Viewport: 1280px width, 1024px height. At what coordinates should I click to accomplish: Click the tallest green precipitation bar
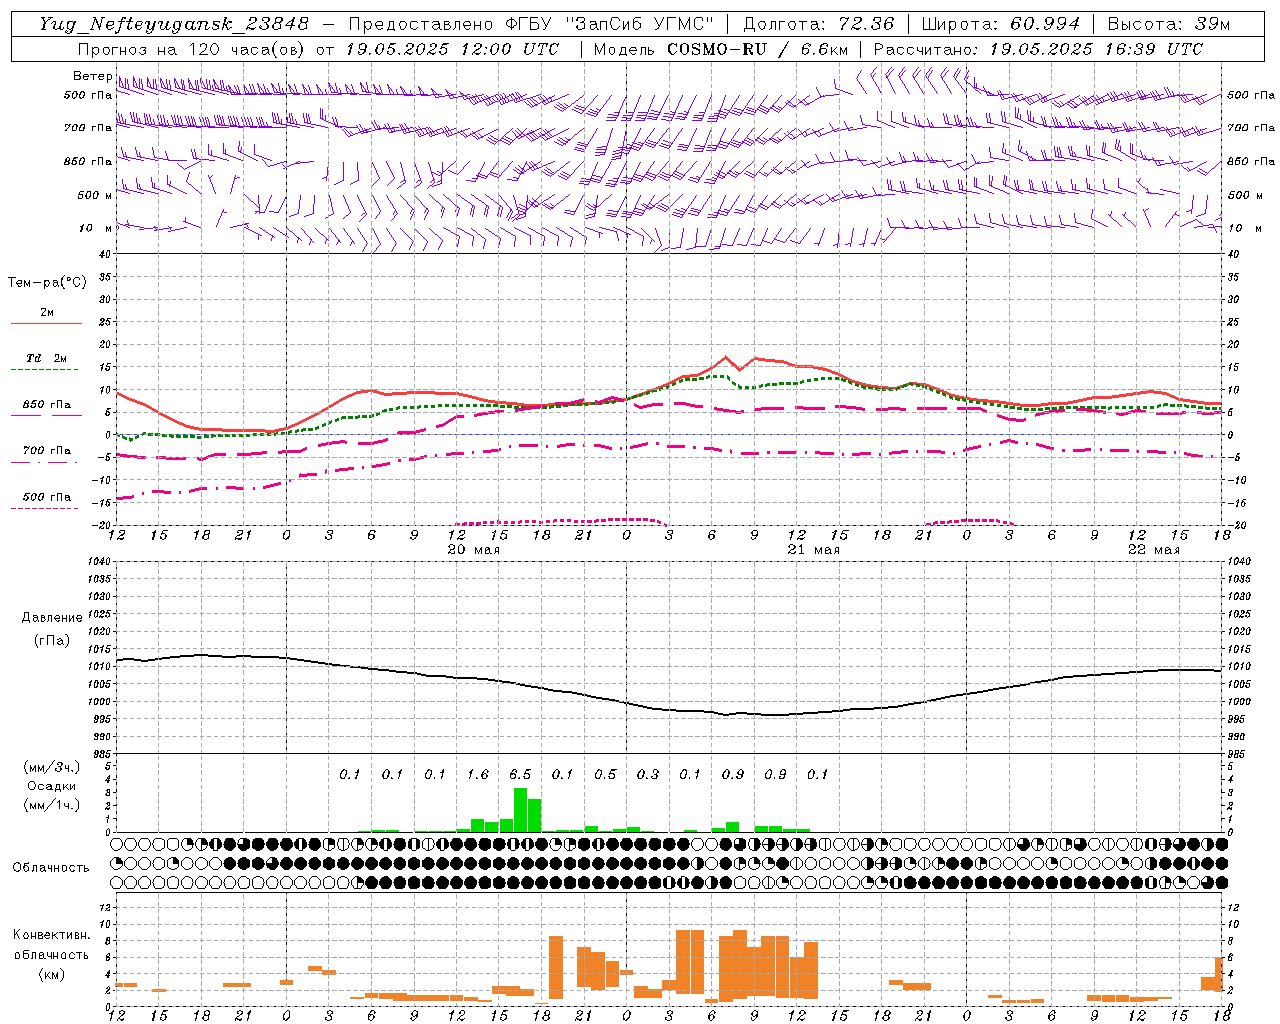[520, 810]
